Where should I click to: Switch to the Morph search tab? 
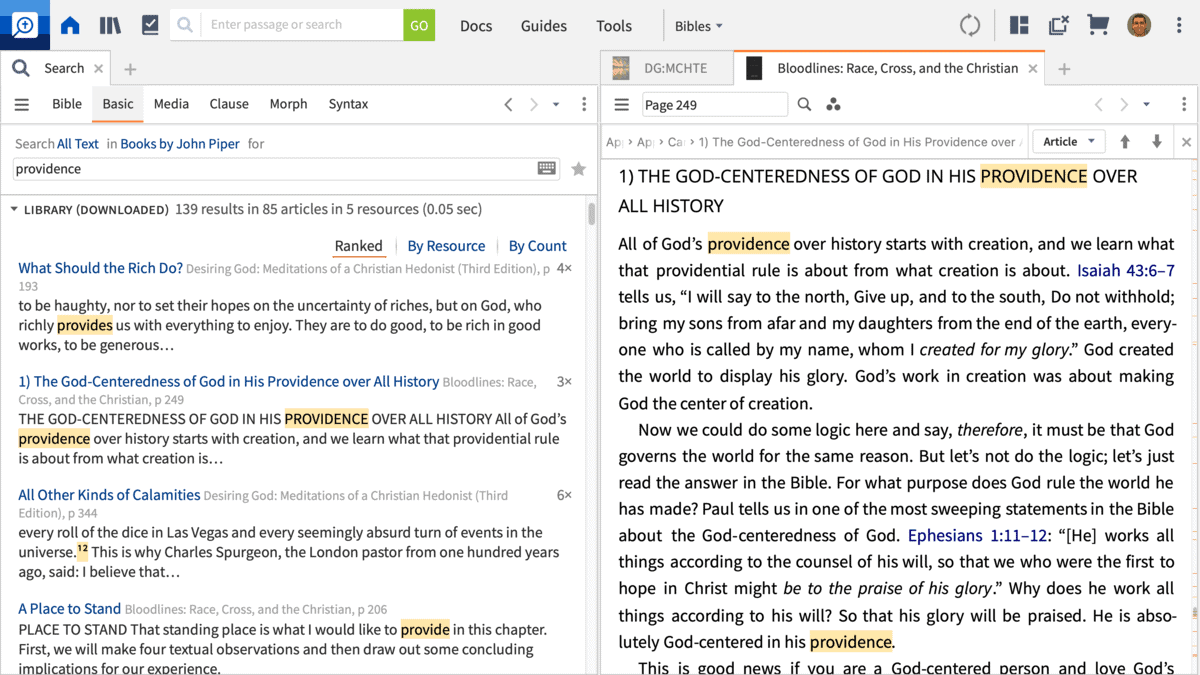(288, 104)
